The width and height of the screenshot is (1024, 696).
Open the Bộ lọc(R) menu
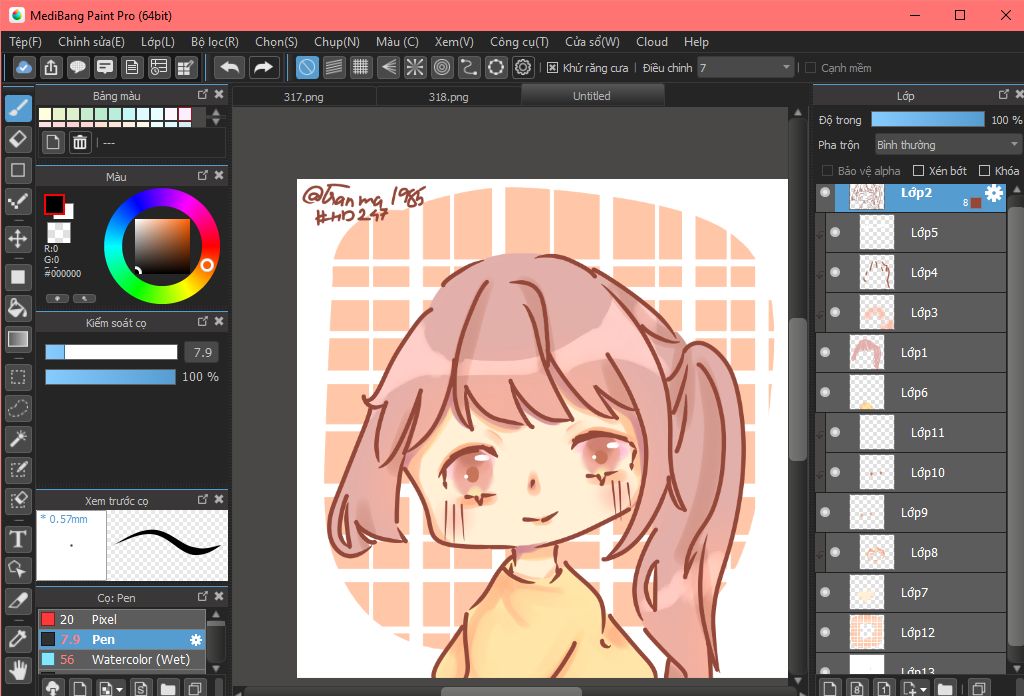[x=215, y=42]
